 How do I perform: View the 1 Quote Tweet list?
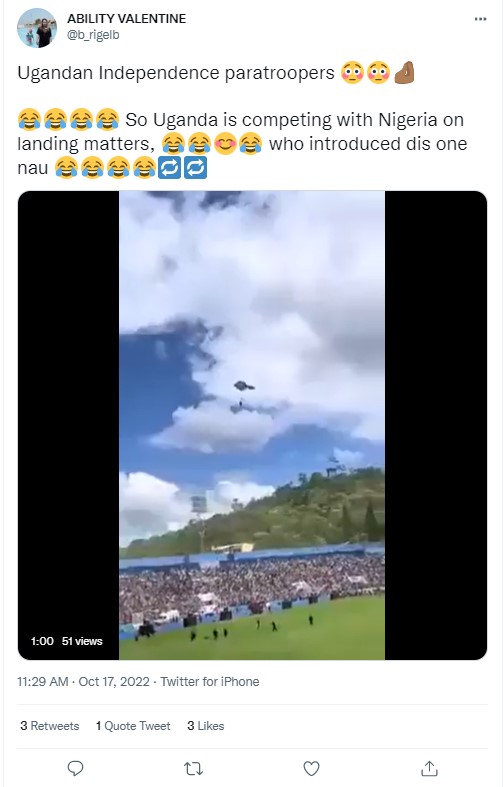point(133,726)
